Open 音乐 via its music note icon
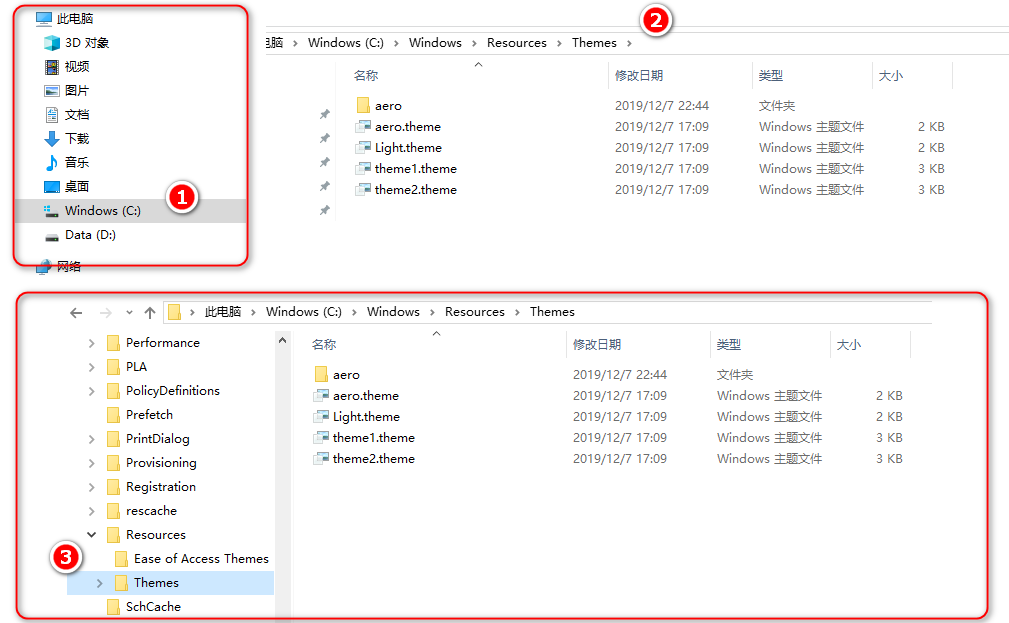This screenshot has height=623, width=1009. (x=52, y=163)
